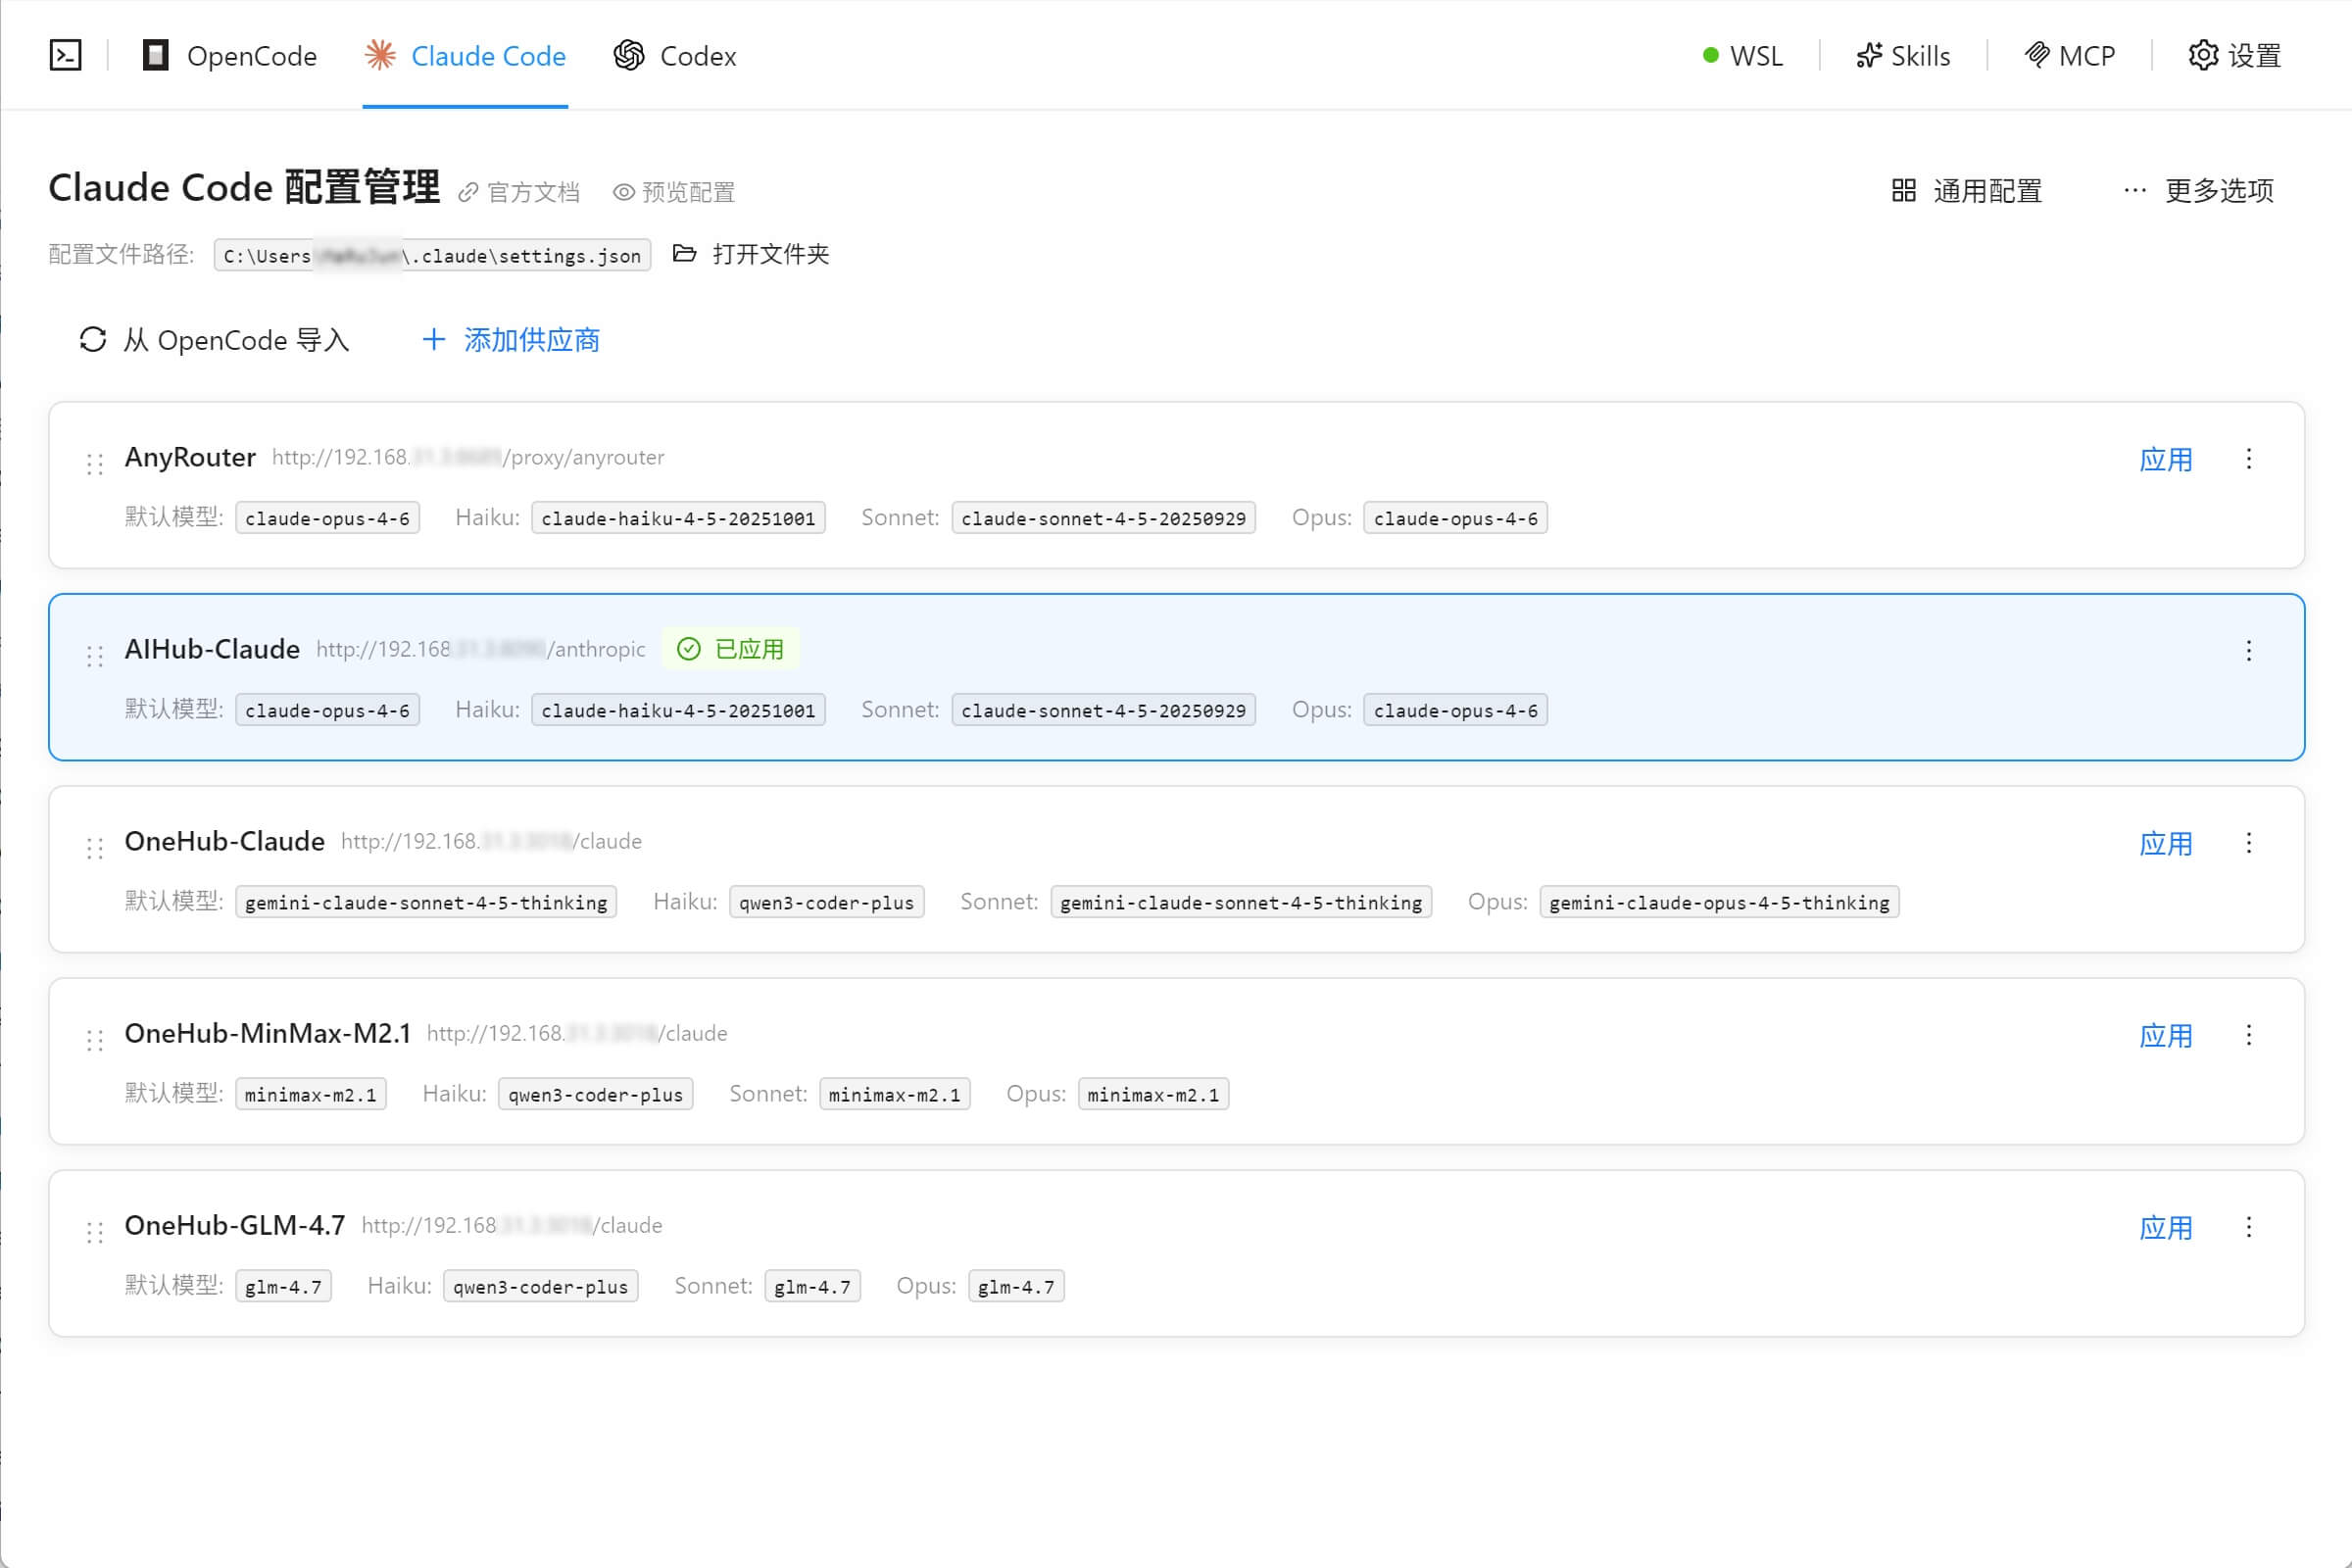This screenshot has height=1568, width=2352.
Task: Click OneHub-Claude Haiku qwen3-coder-plus tag
Action: coord(827,902)
